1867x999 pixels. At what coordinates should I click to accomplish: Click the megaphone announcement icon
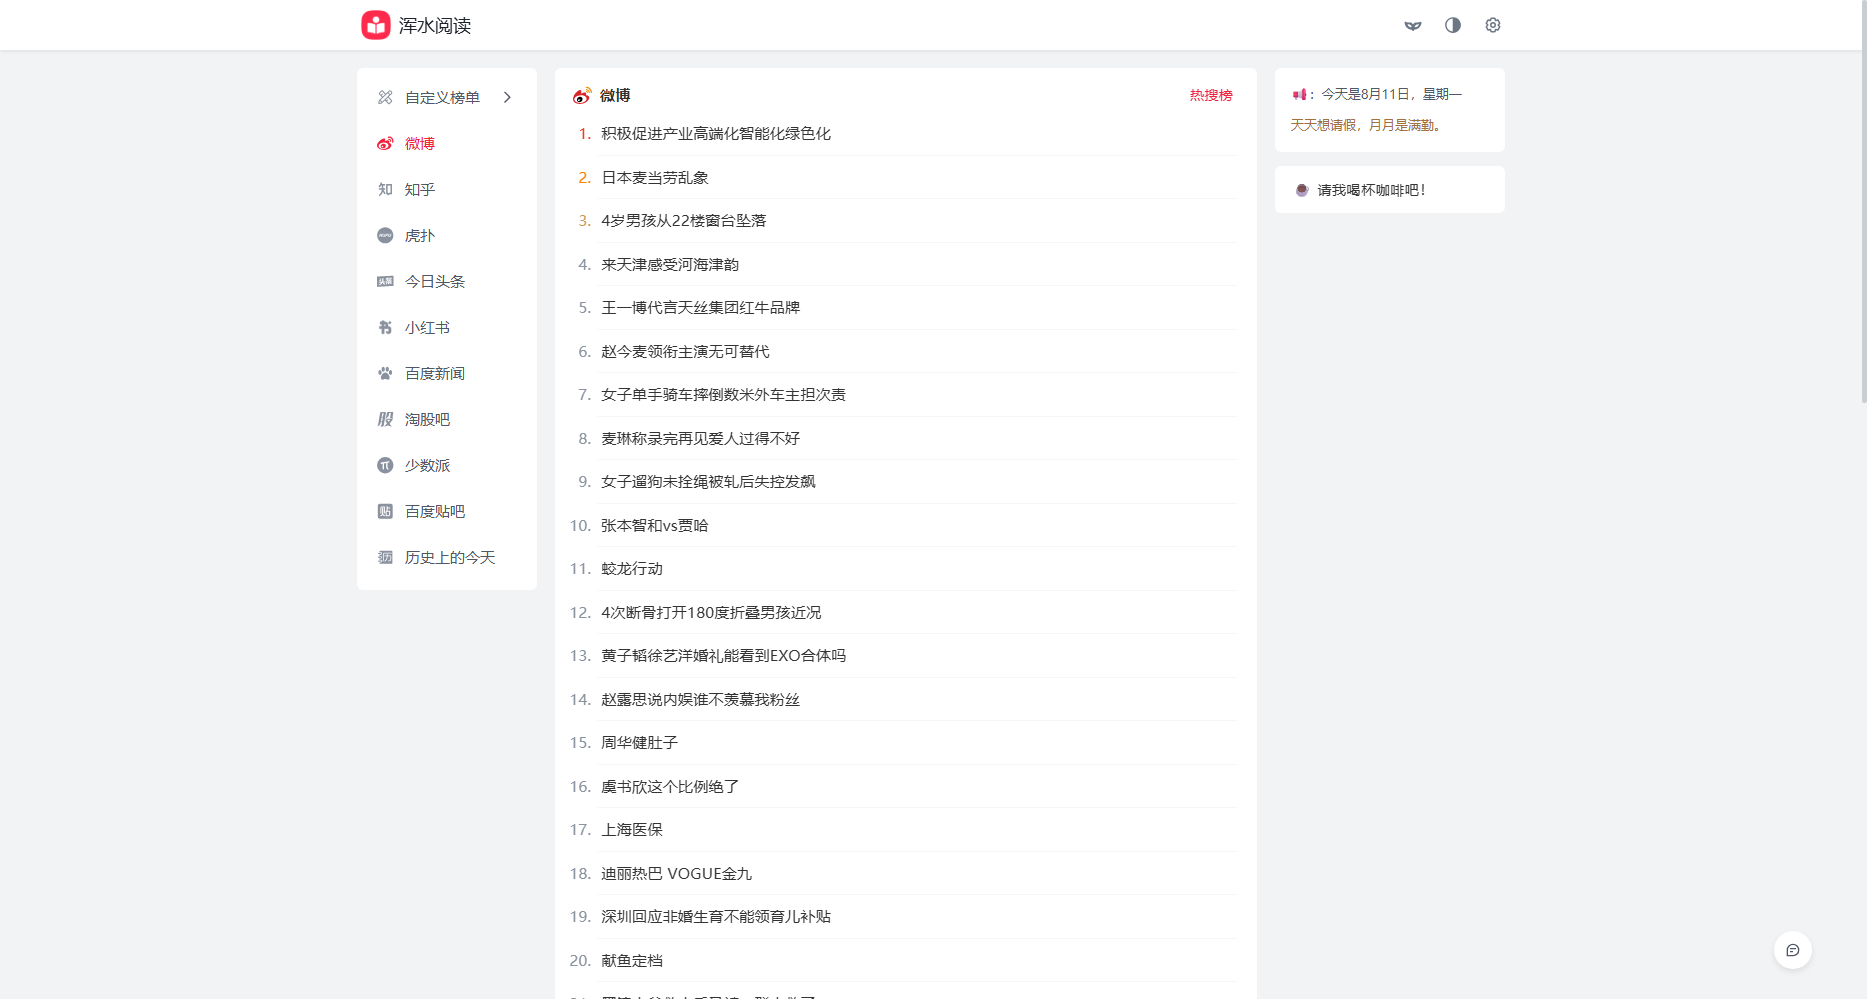(1299, 94)
